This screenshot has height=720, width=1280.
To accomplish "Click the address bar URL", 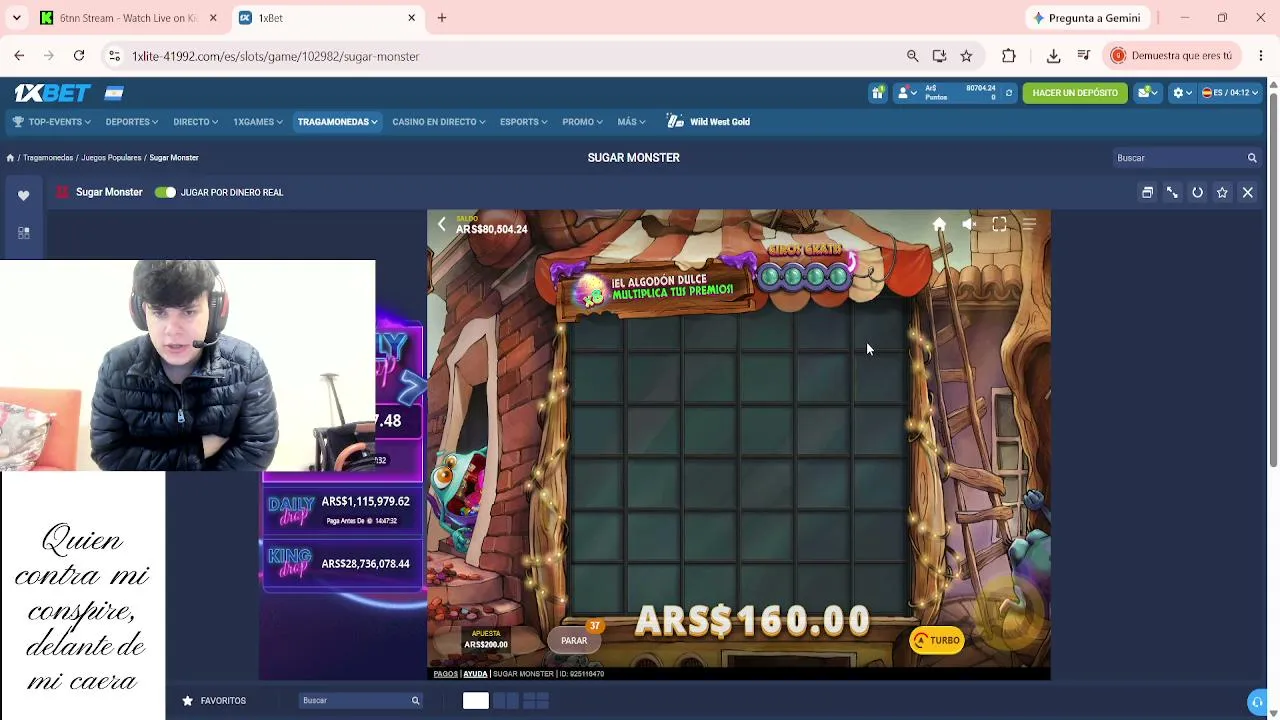I will click(x=275, y=57).
